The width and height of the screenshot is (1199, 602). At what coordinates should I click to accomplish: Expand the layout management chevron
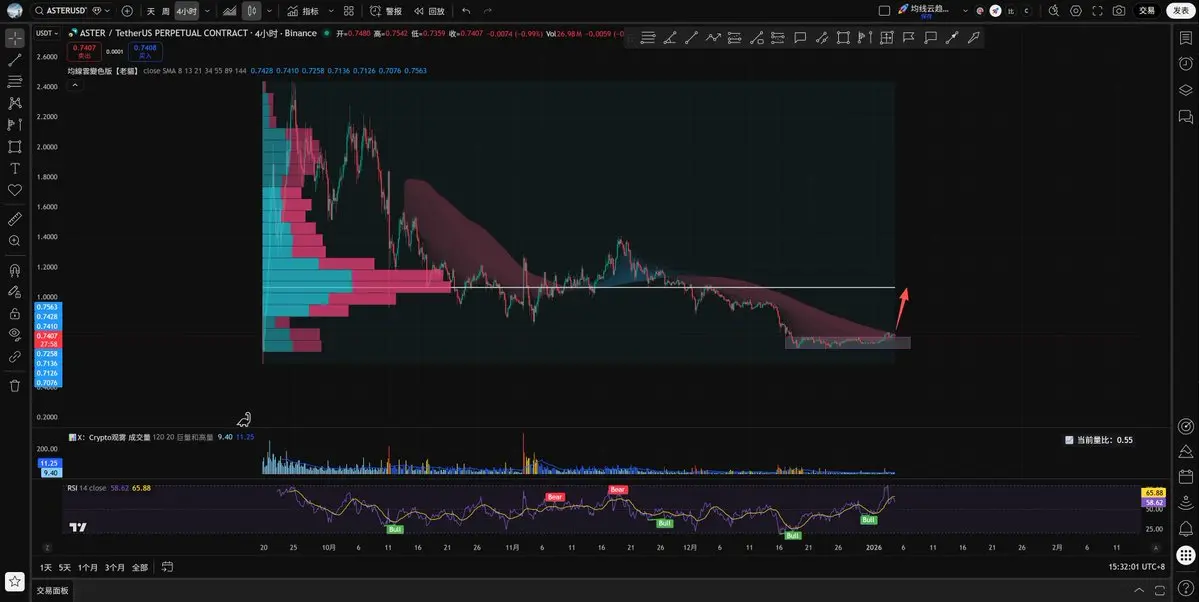tap(965, 11)
